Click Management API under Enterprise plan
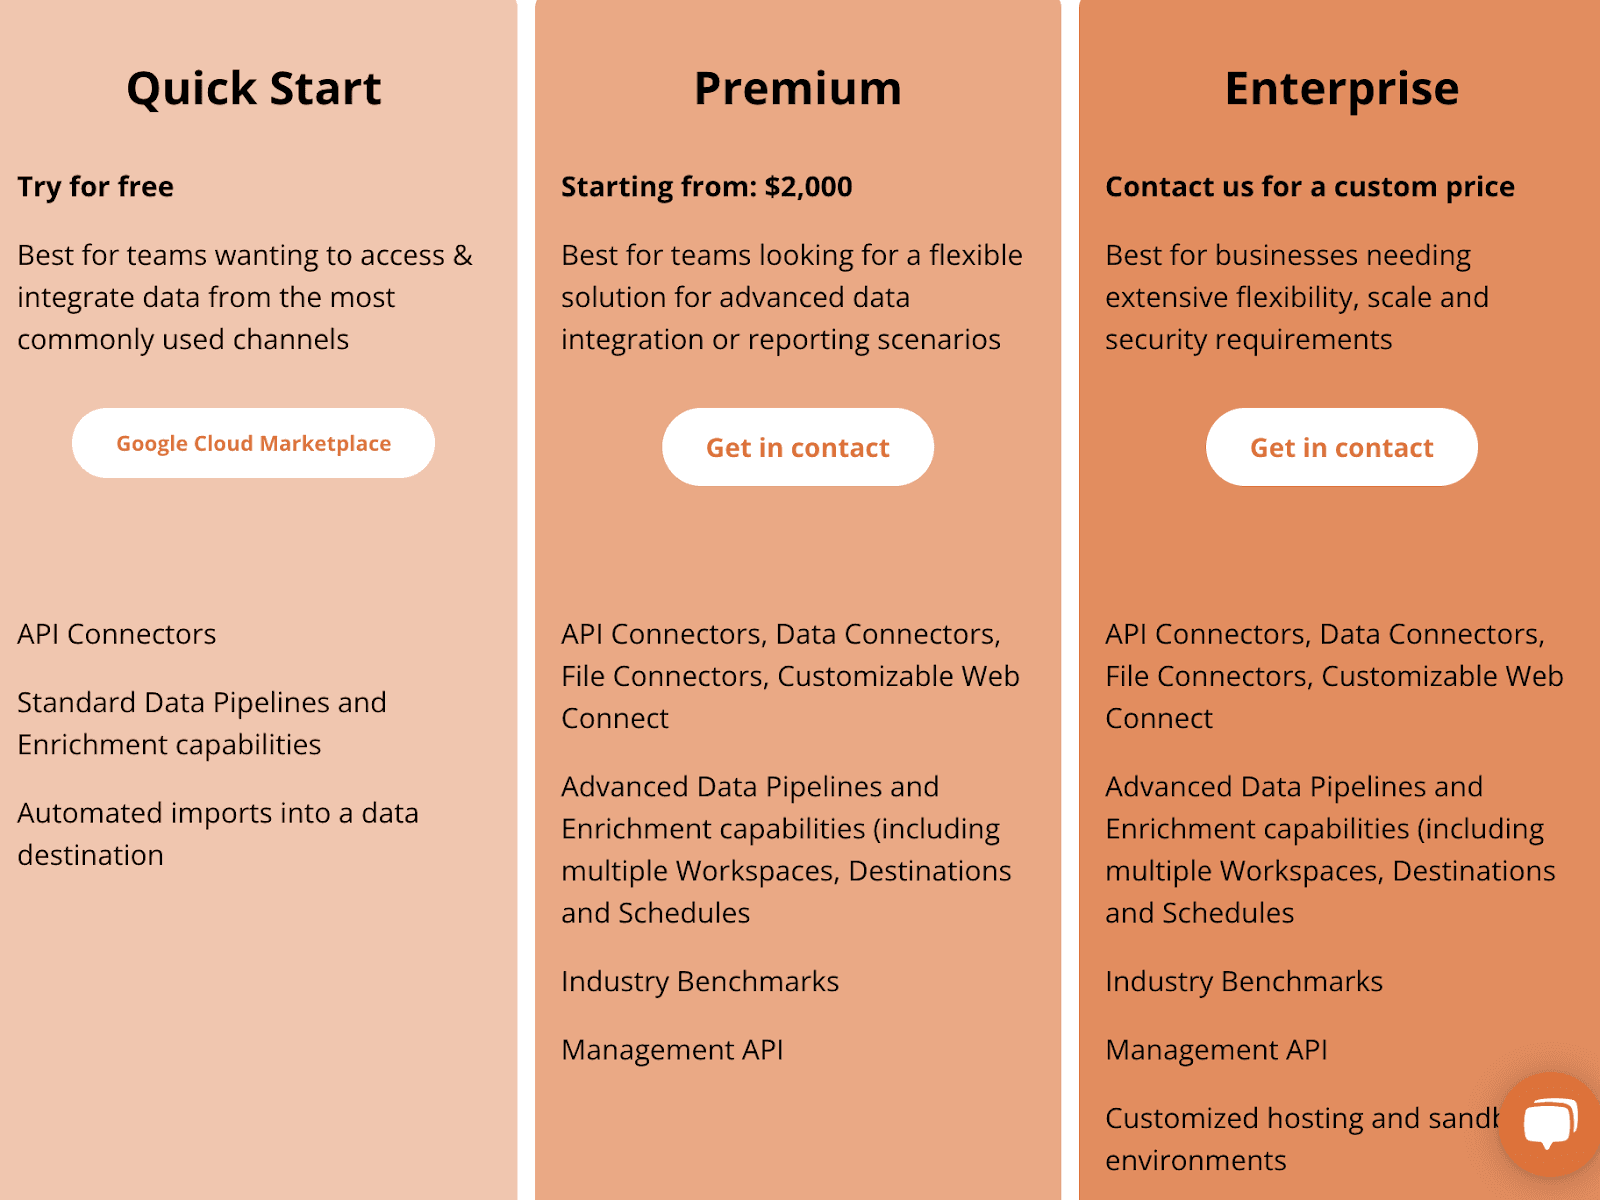The height and width of the screenshot is (1200, 1600). pos(1216,1050)
